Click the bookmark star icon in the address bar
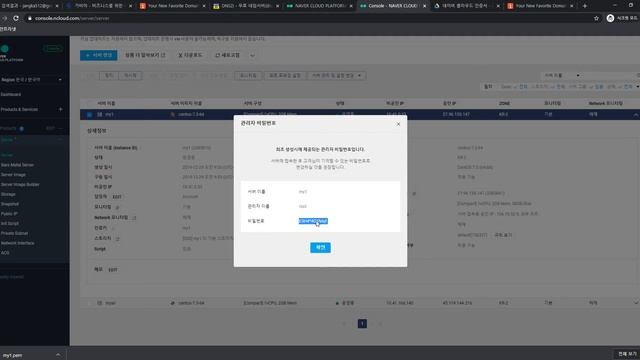Viewport: 640px width, 360px height. [596, 18]
